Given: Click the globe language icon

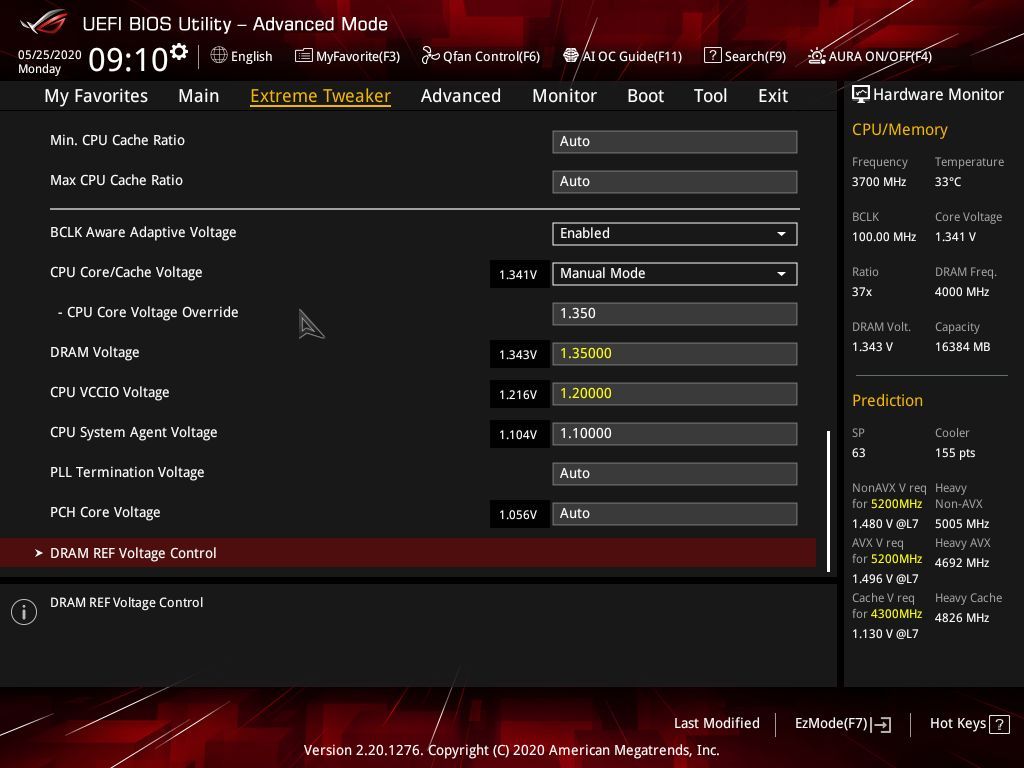Looking at the screenshot, I should (219, 55).
